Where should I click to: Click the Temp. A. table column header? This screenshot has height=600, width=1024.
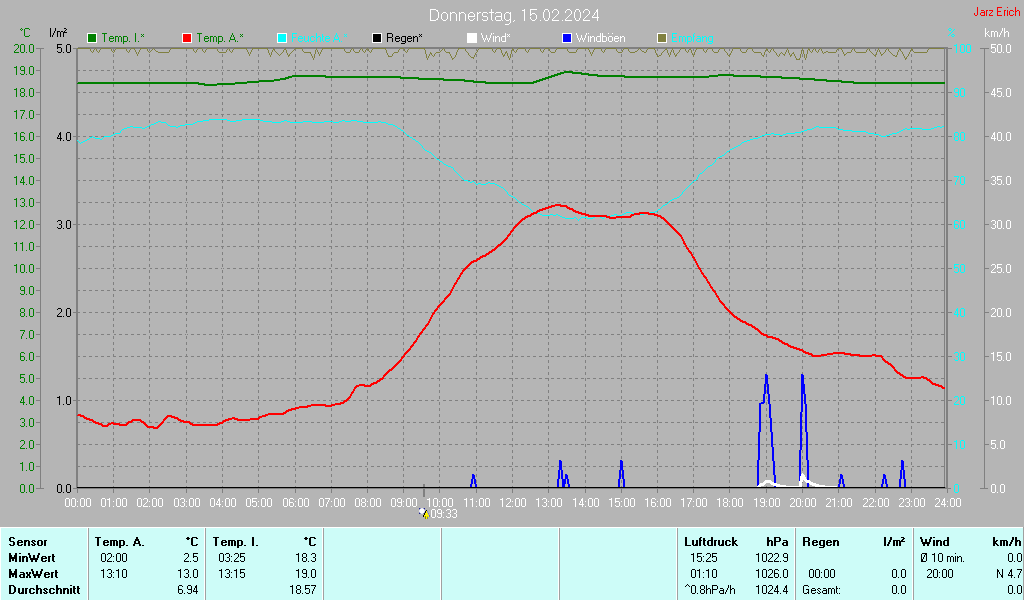(x=120, y=541)
